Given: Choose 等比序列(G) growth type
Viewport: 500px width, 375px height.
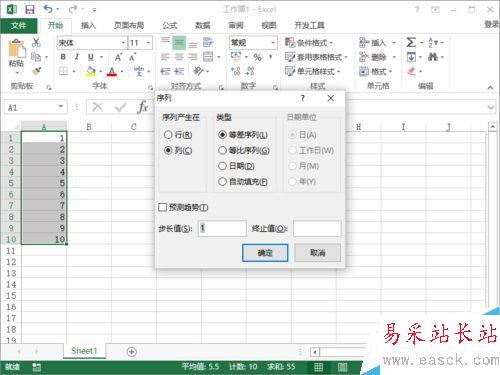Looking at the screenshot, I should [222, 150].
